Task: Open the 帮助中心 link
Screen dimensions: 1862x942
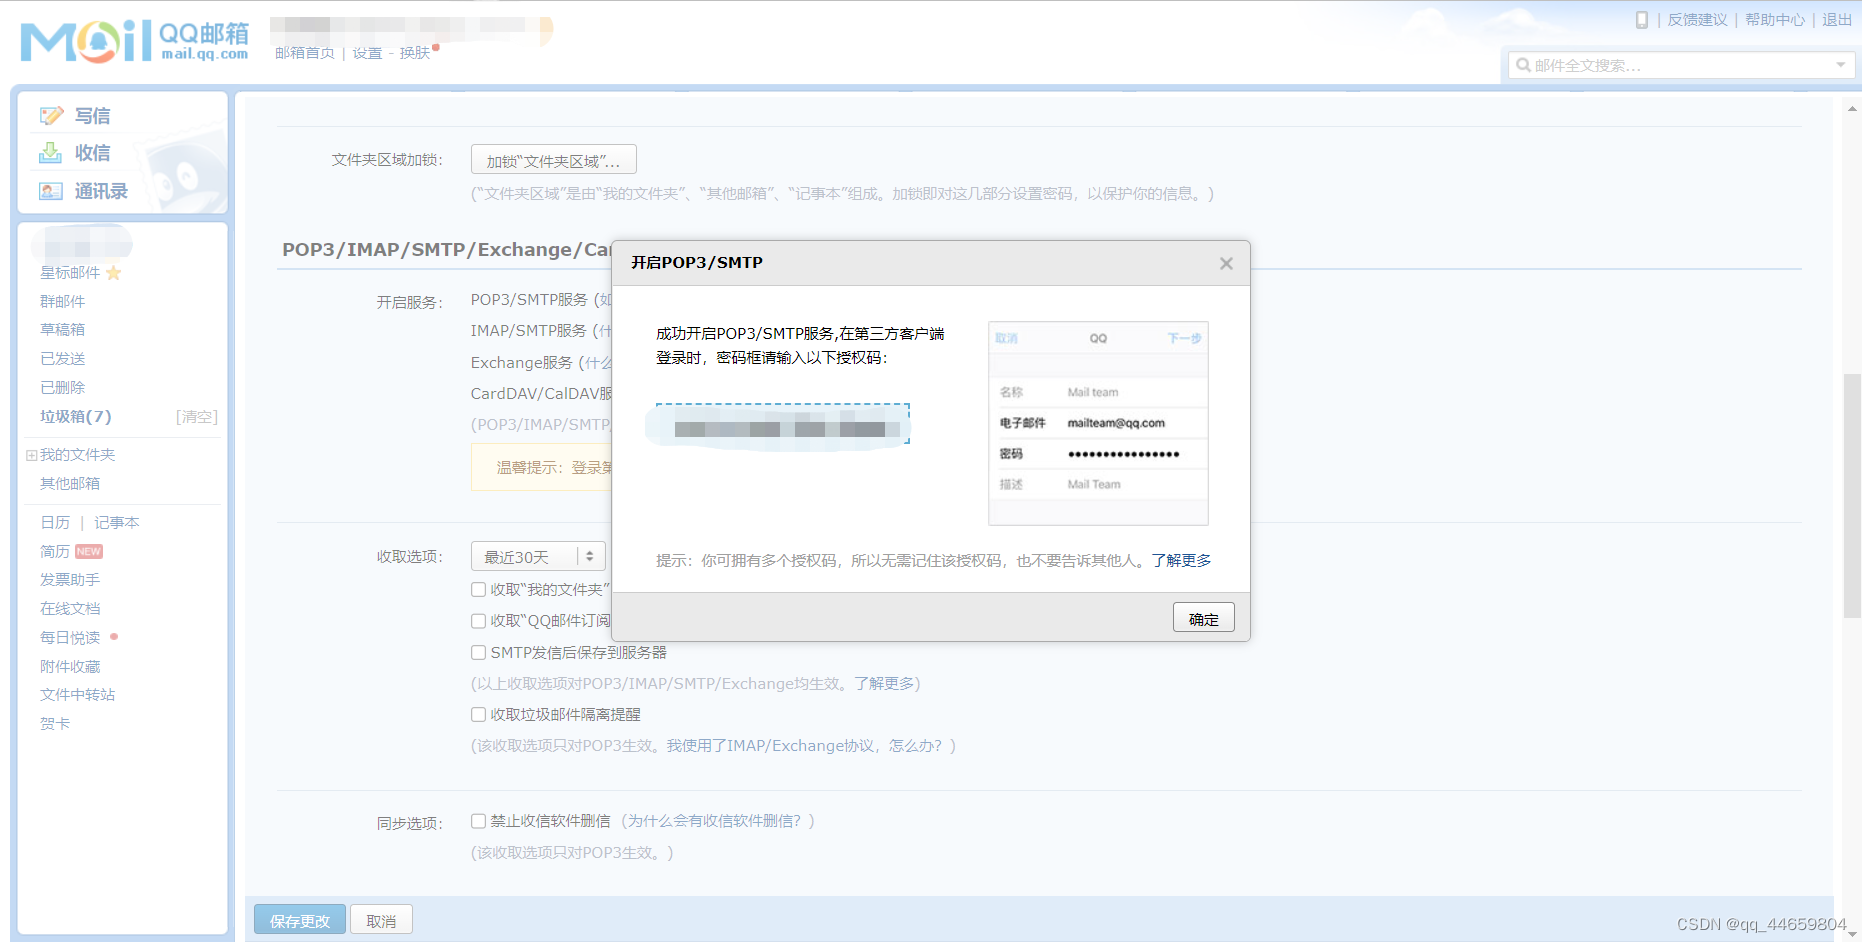Action: click(1775, 20)
